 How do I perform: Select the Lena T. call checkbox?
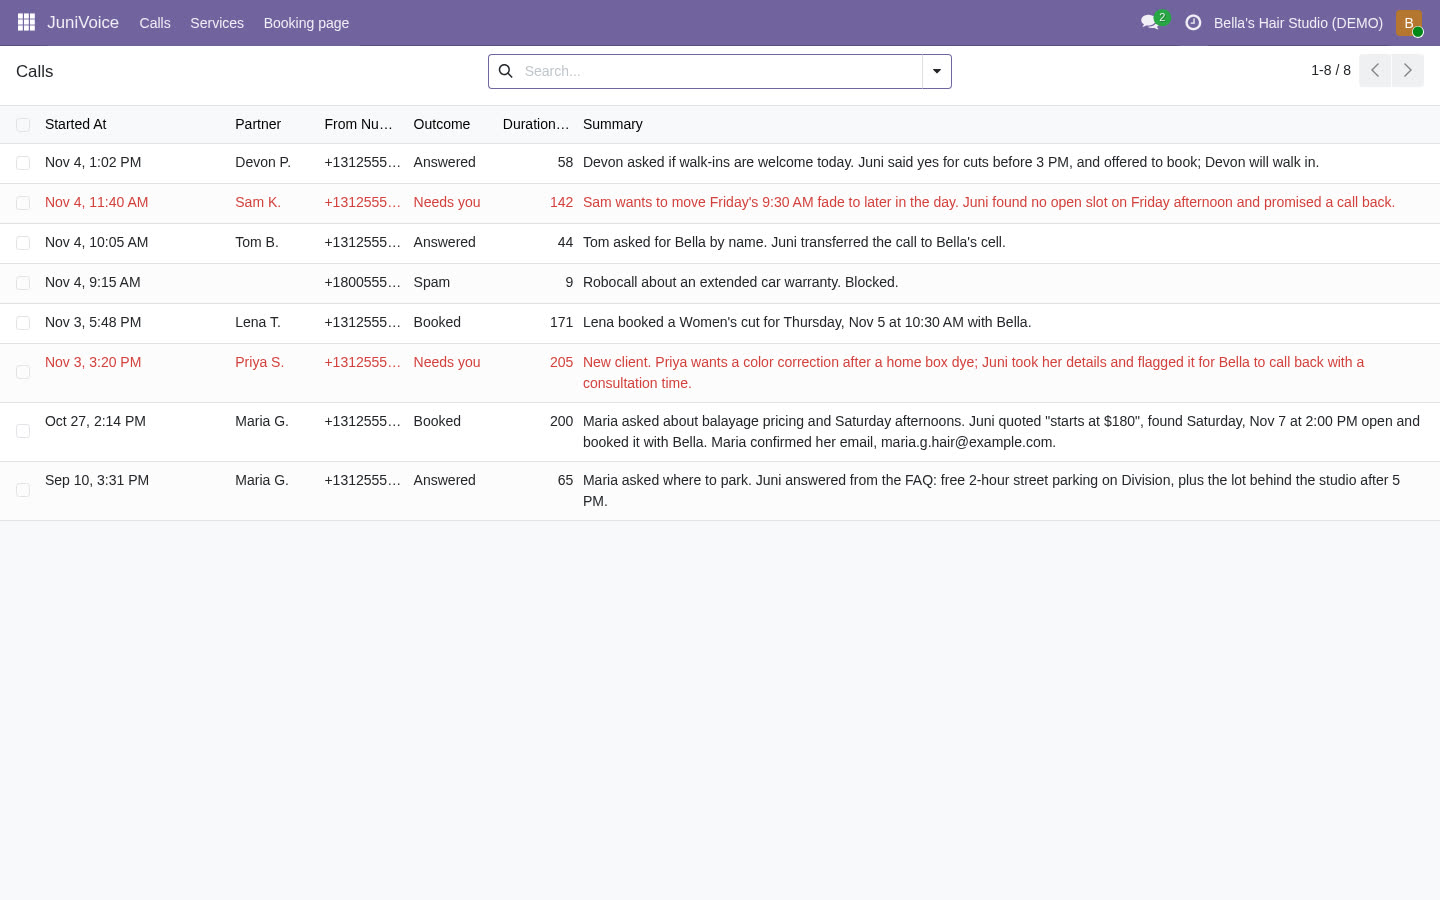pos(23,323)
